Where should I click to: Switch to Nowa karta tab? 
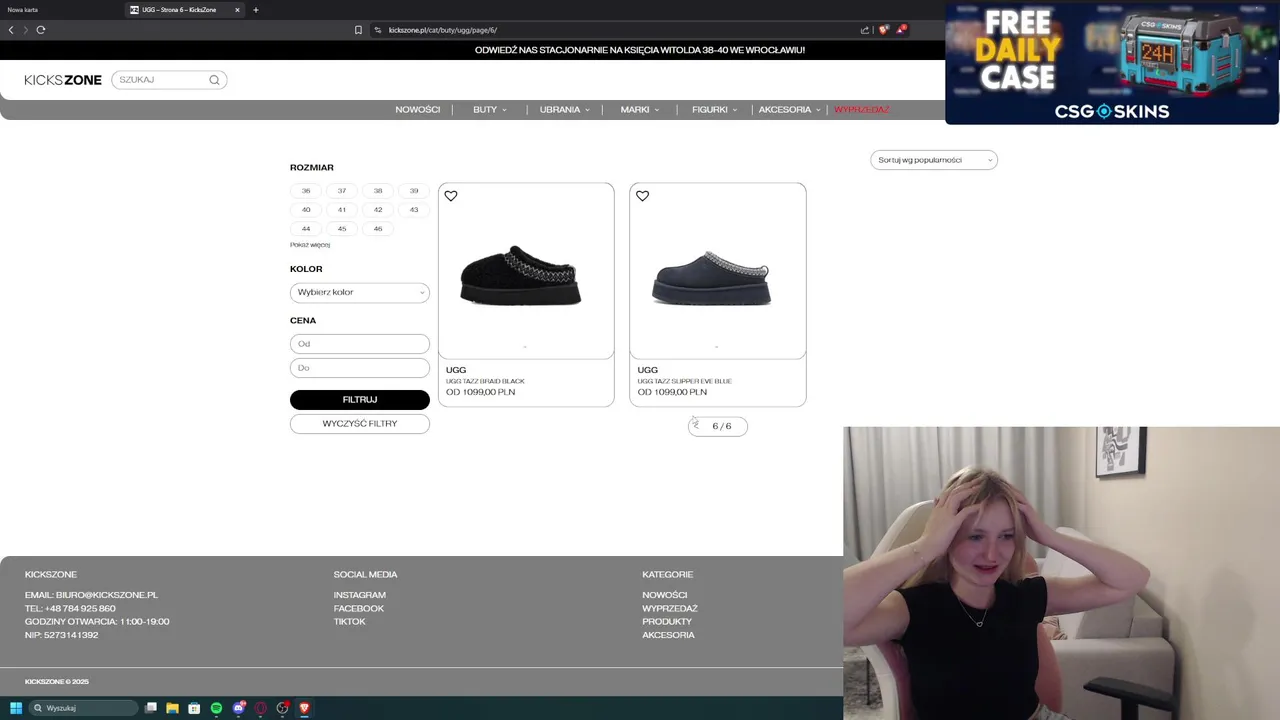[23, 10]
